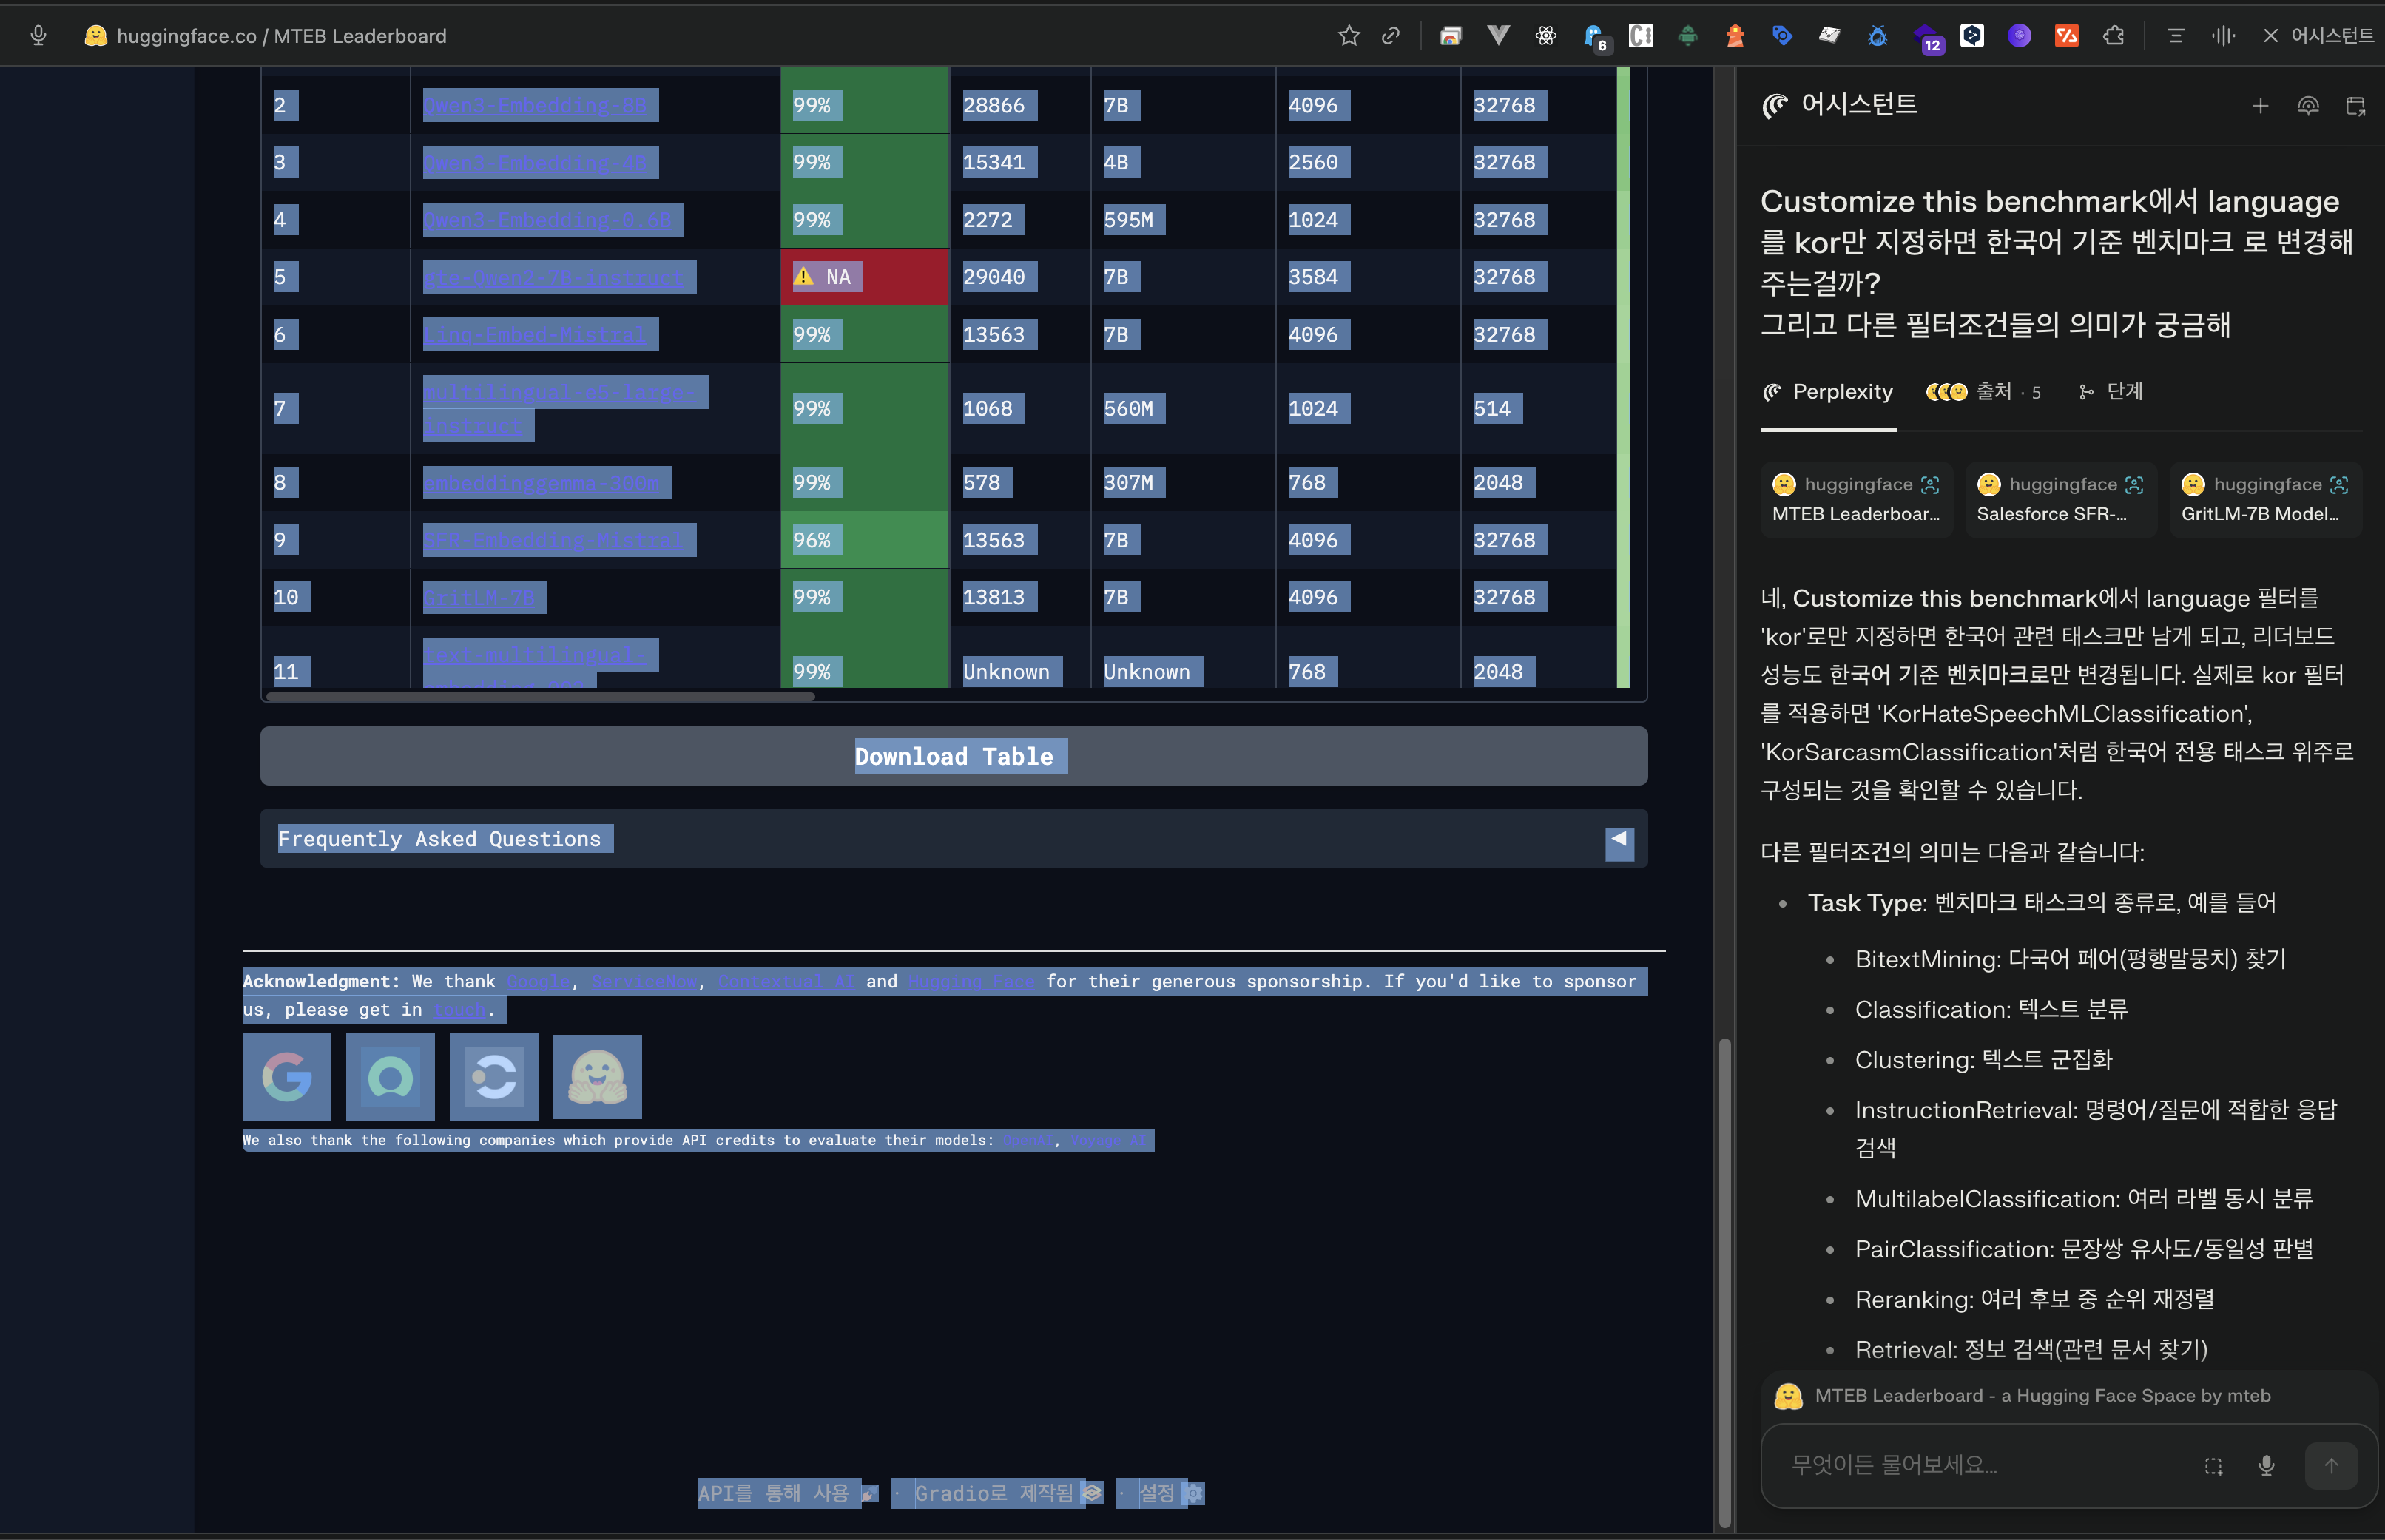The width and height of the screenshot is (2385, 1540).
Task: Click the Google sponsor logo thumbnail
Action: [x=287, y=1076]
